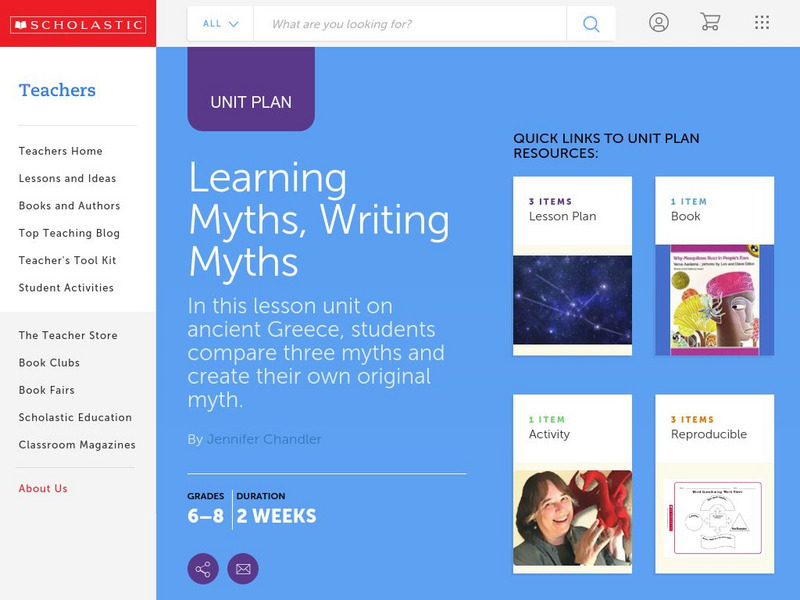Open Scholastic Education link
Screen dimensions: 800x600
[x=76, y=417]
